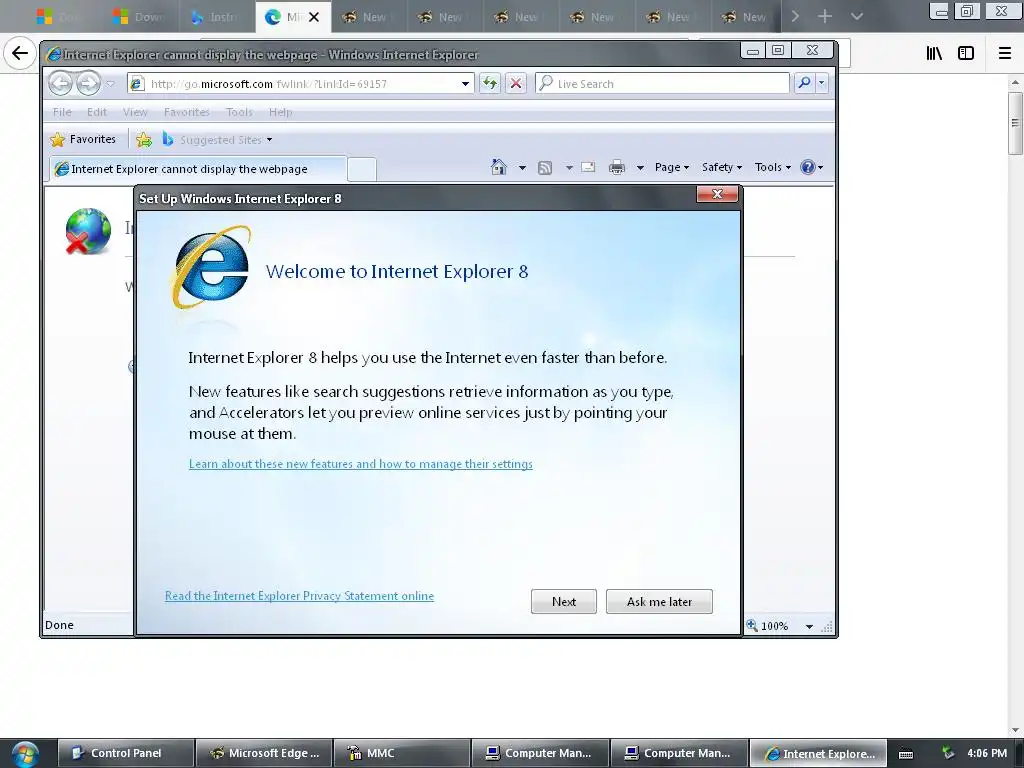Click the outer page vertical scrollbar thumb
The width and height of the screenshot is (1024, 768).
1014,123
